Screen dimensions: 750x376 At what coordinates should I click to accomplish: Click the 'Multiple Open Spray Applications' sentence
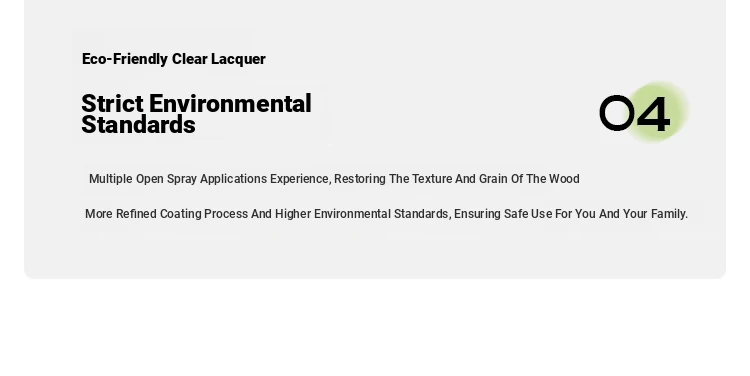(x=334, y=179)
